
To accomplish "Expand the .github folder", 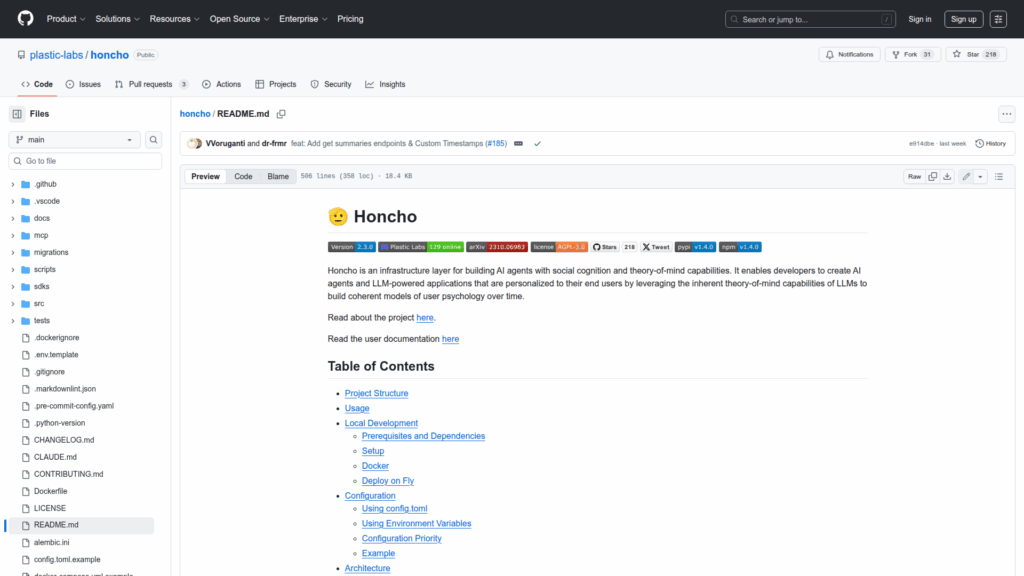I will coord(12,184).
